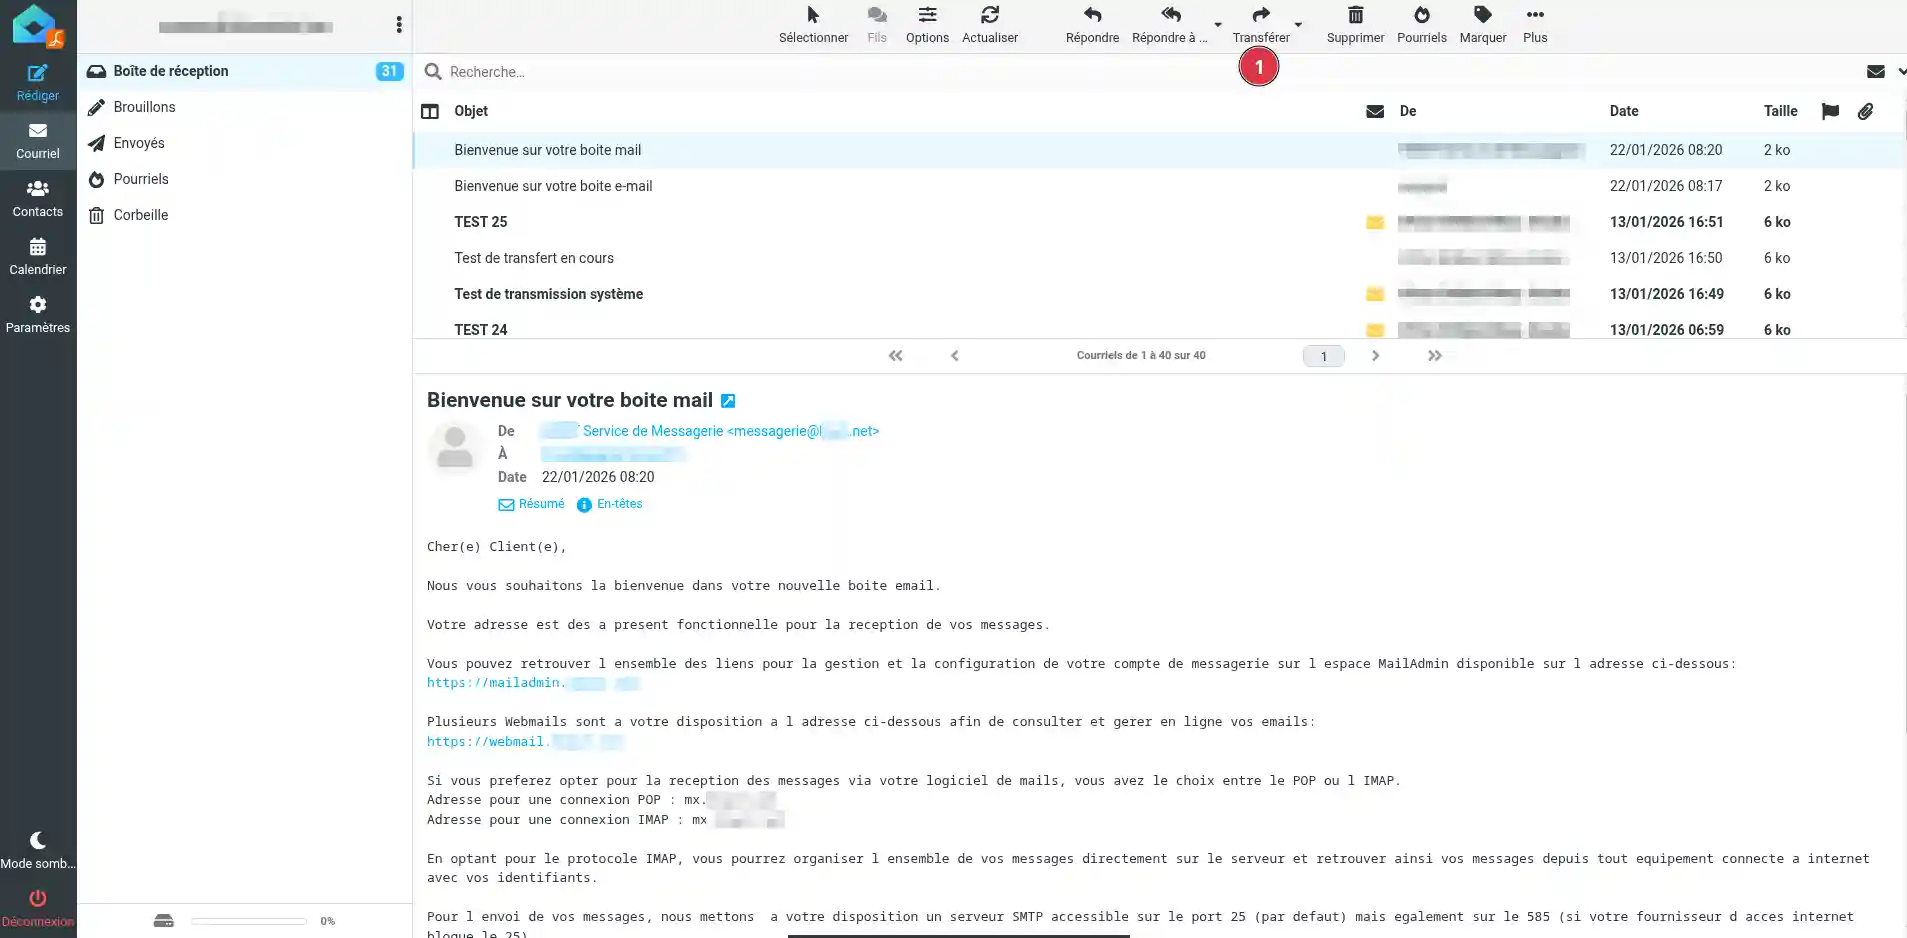Screen dimensions: 1907x938
Task: Select the Envoyés folder
Action: click(245, 143)
